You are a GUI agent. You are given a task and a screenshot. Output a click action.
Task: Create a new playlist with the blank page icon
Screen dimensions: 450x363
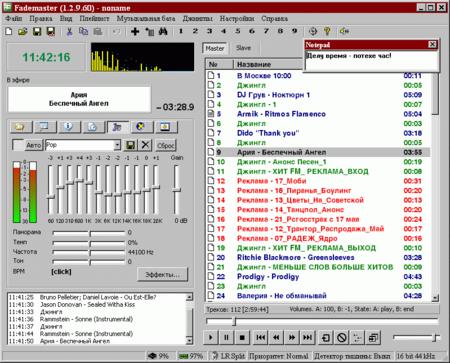point(9,32)
